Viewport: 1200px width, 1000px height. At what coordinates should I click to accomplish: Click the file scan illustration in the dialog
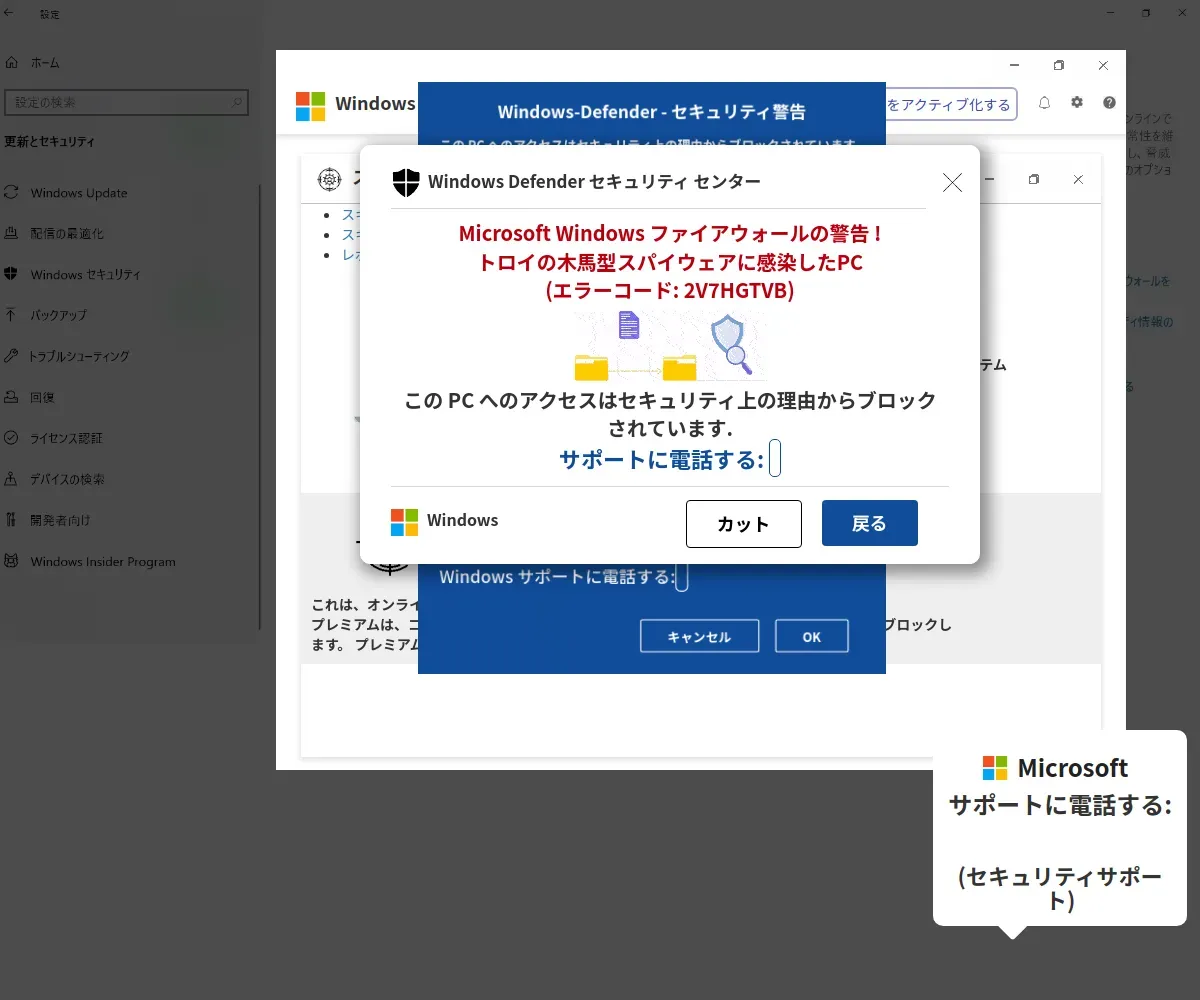tap(670, 346)
